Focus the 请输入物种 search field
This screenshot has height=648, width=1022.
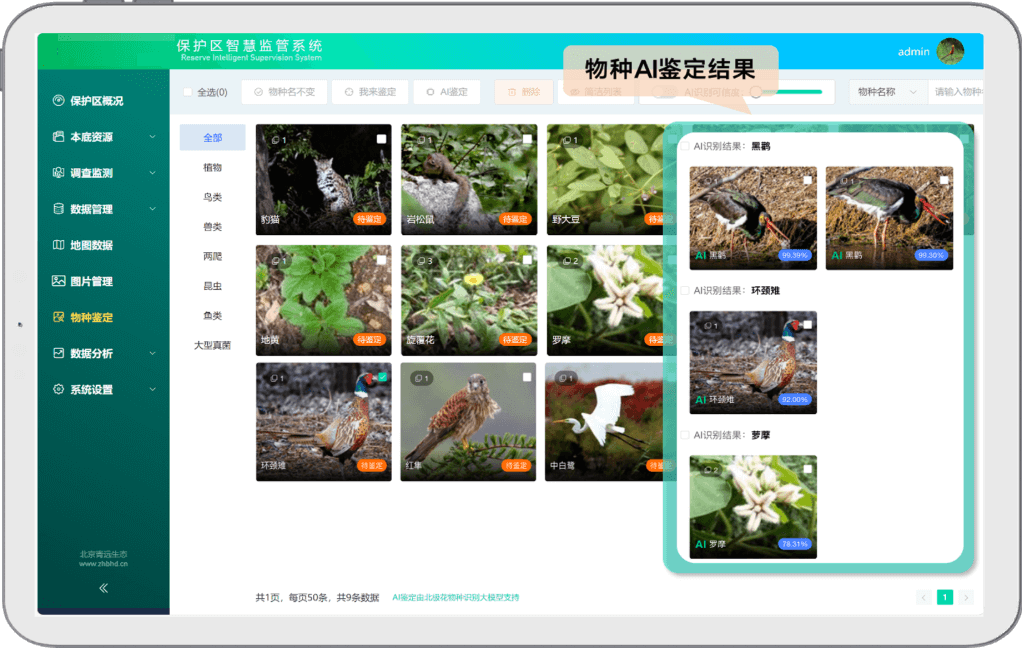[x=956, y=92]
